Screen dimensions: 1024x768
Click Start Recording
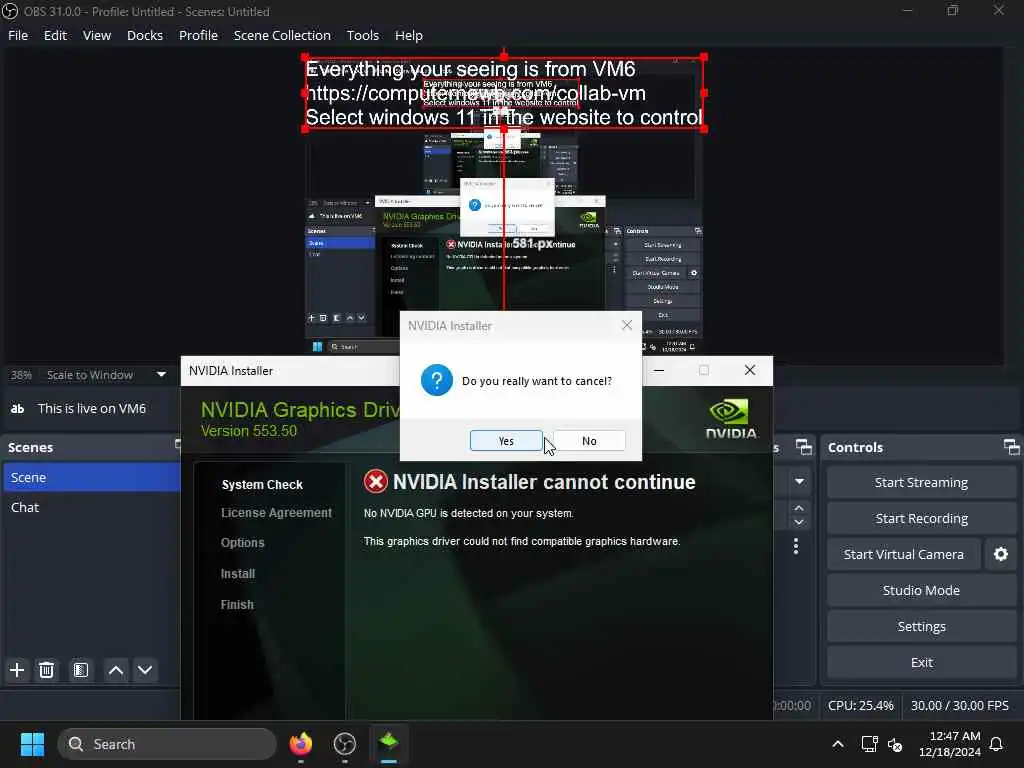pos(921,519)
